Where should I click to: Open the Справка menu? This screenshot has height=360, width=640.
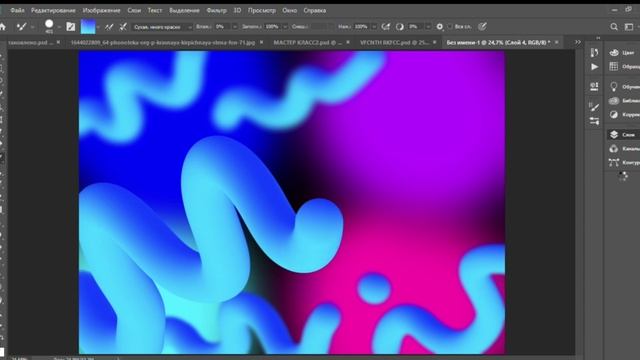(315, 10)
